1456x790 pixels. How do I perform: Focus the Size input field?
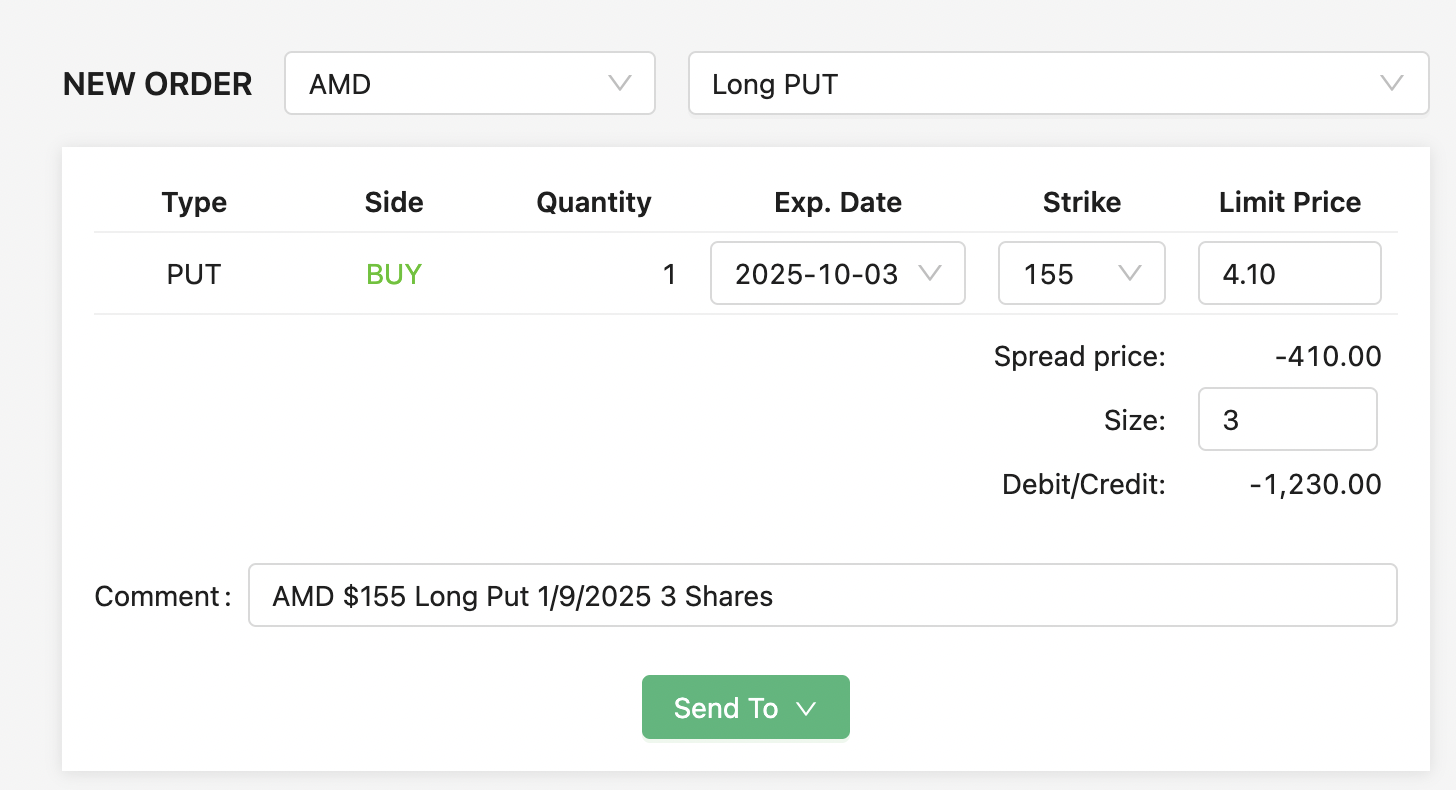[1287, 419]
